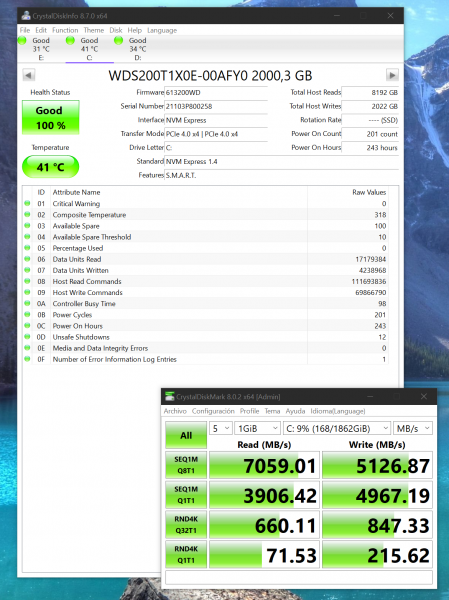The height and width of the screenshot is (600, 449).
Task: Open the Help menu in CrystalDiskInfo
Action: [134, 30]
